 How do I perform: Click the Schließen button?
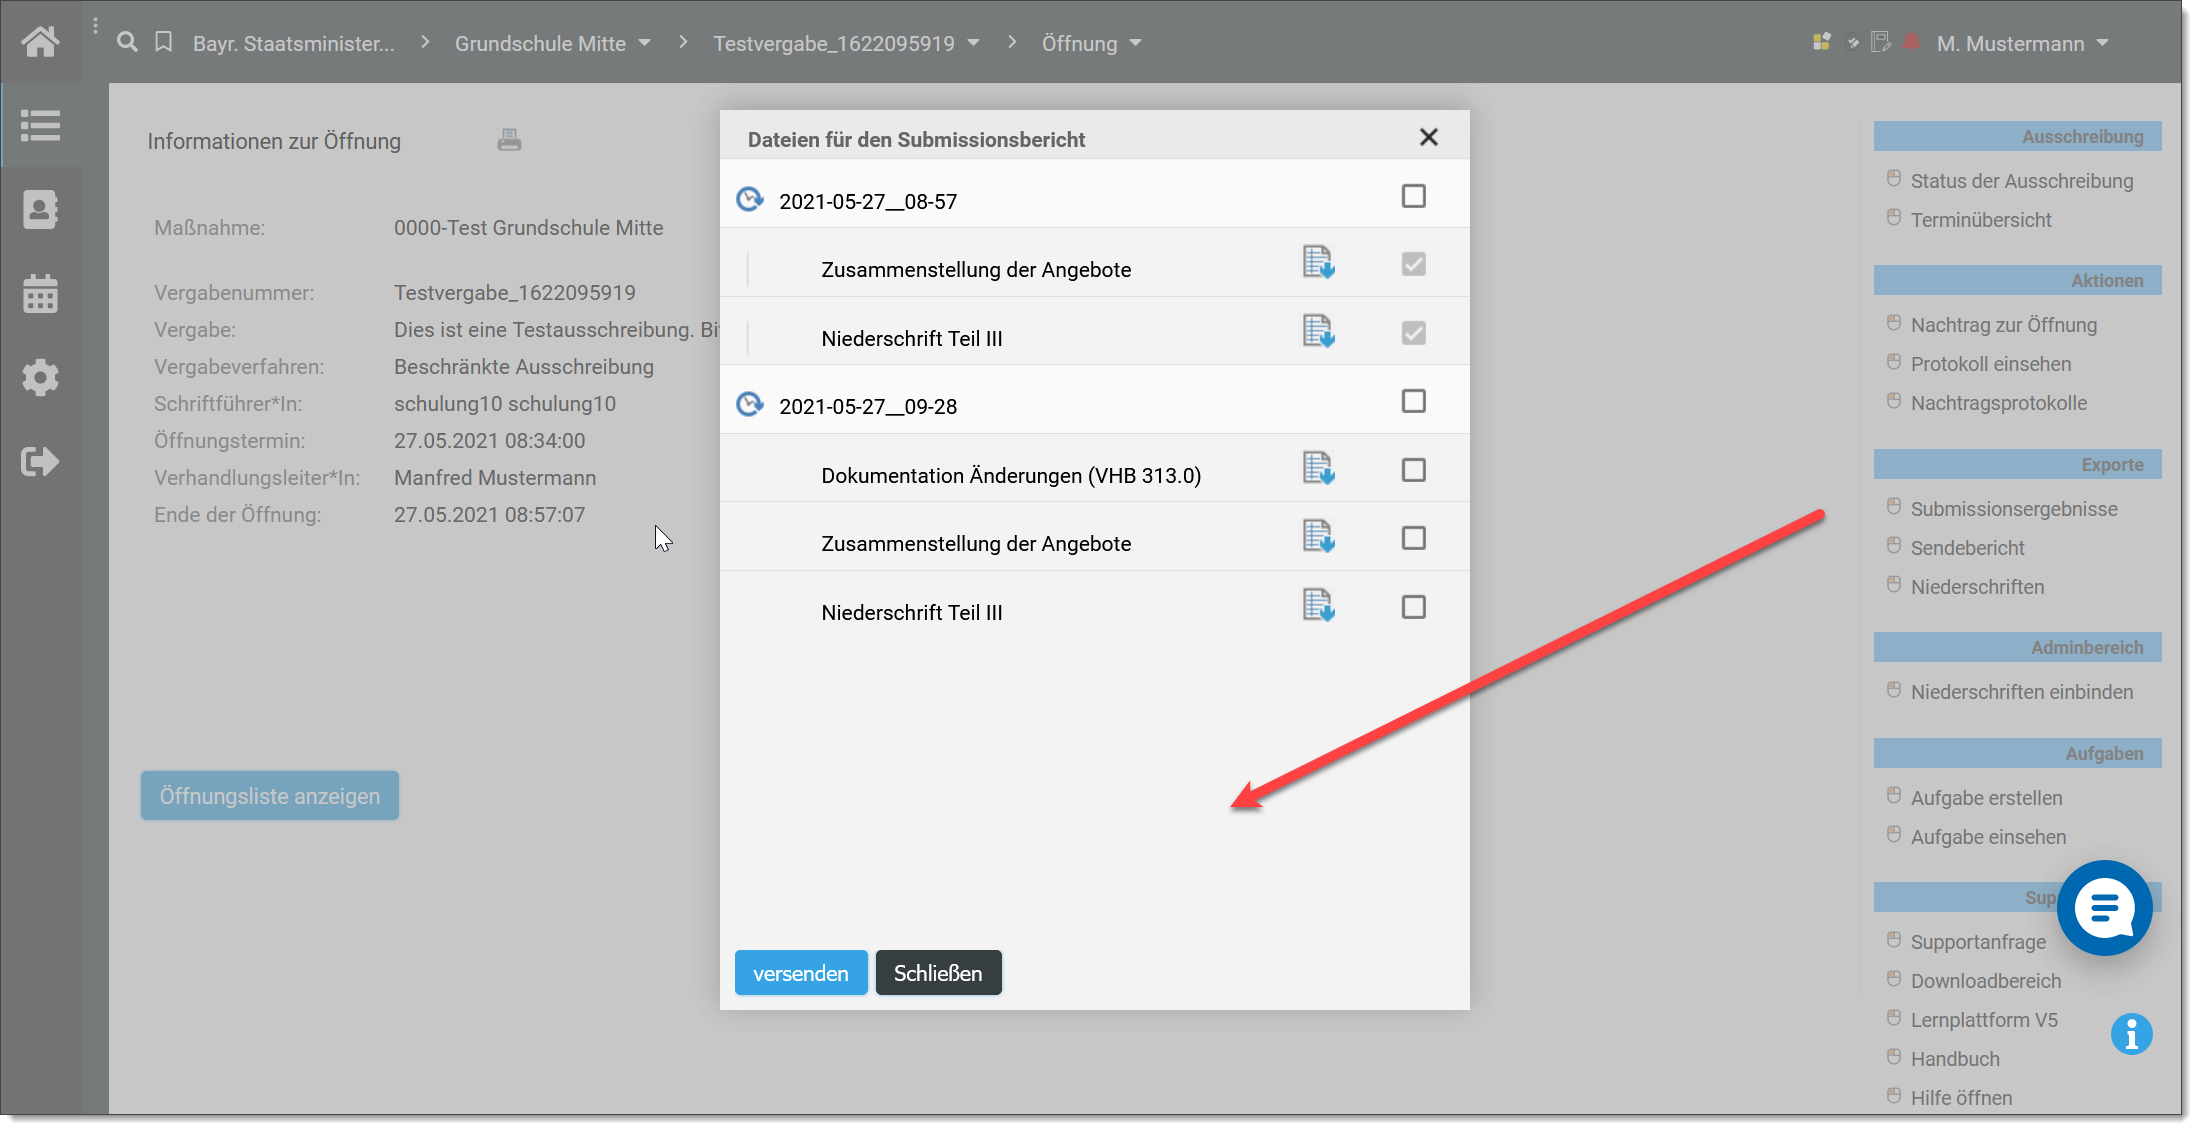pyautogui.click(x=938, y=973)
